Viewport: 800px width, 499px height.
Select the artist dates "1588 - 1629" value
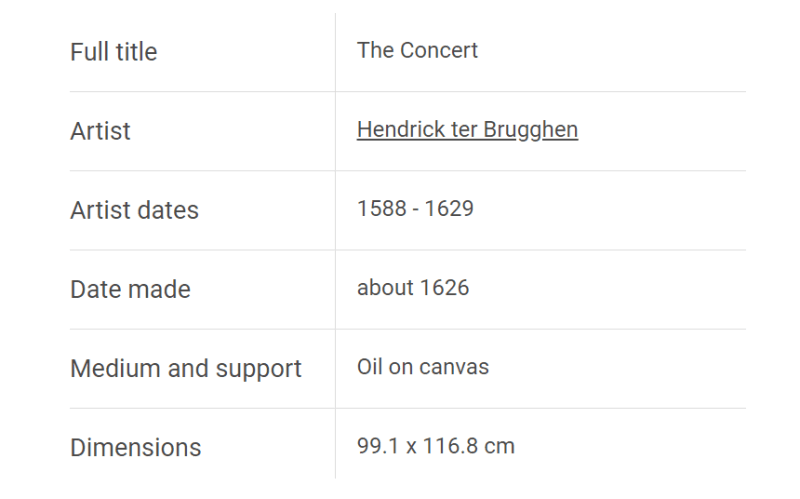pos(415,209)
